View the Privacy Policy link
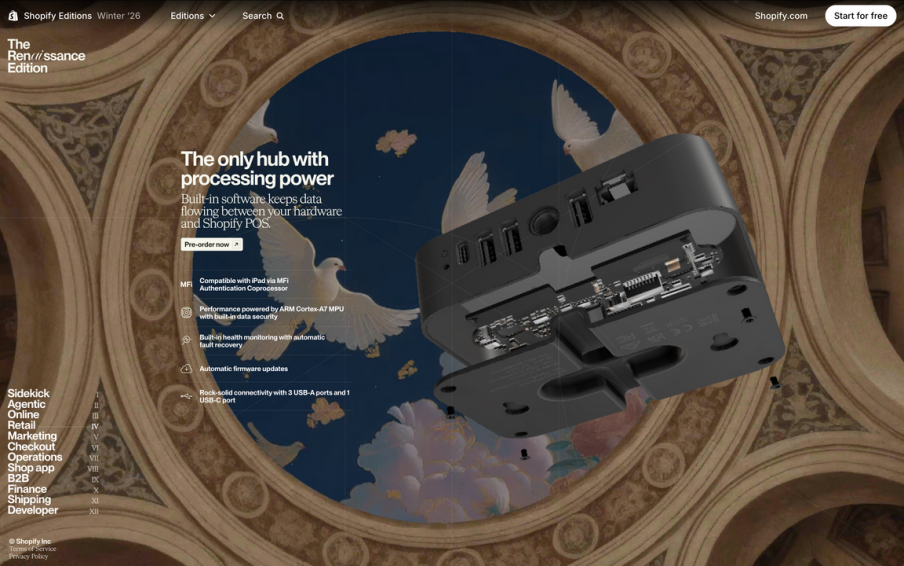 click(28, 556)
